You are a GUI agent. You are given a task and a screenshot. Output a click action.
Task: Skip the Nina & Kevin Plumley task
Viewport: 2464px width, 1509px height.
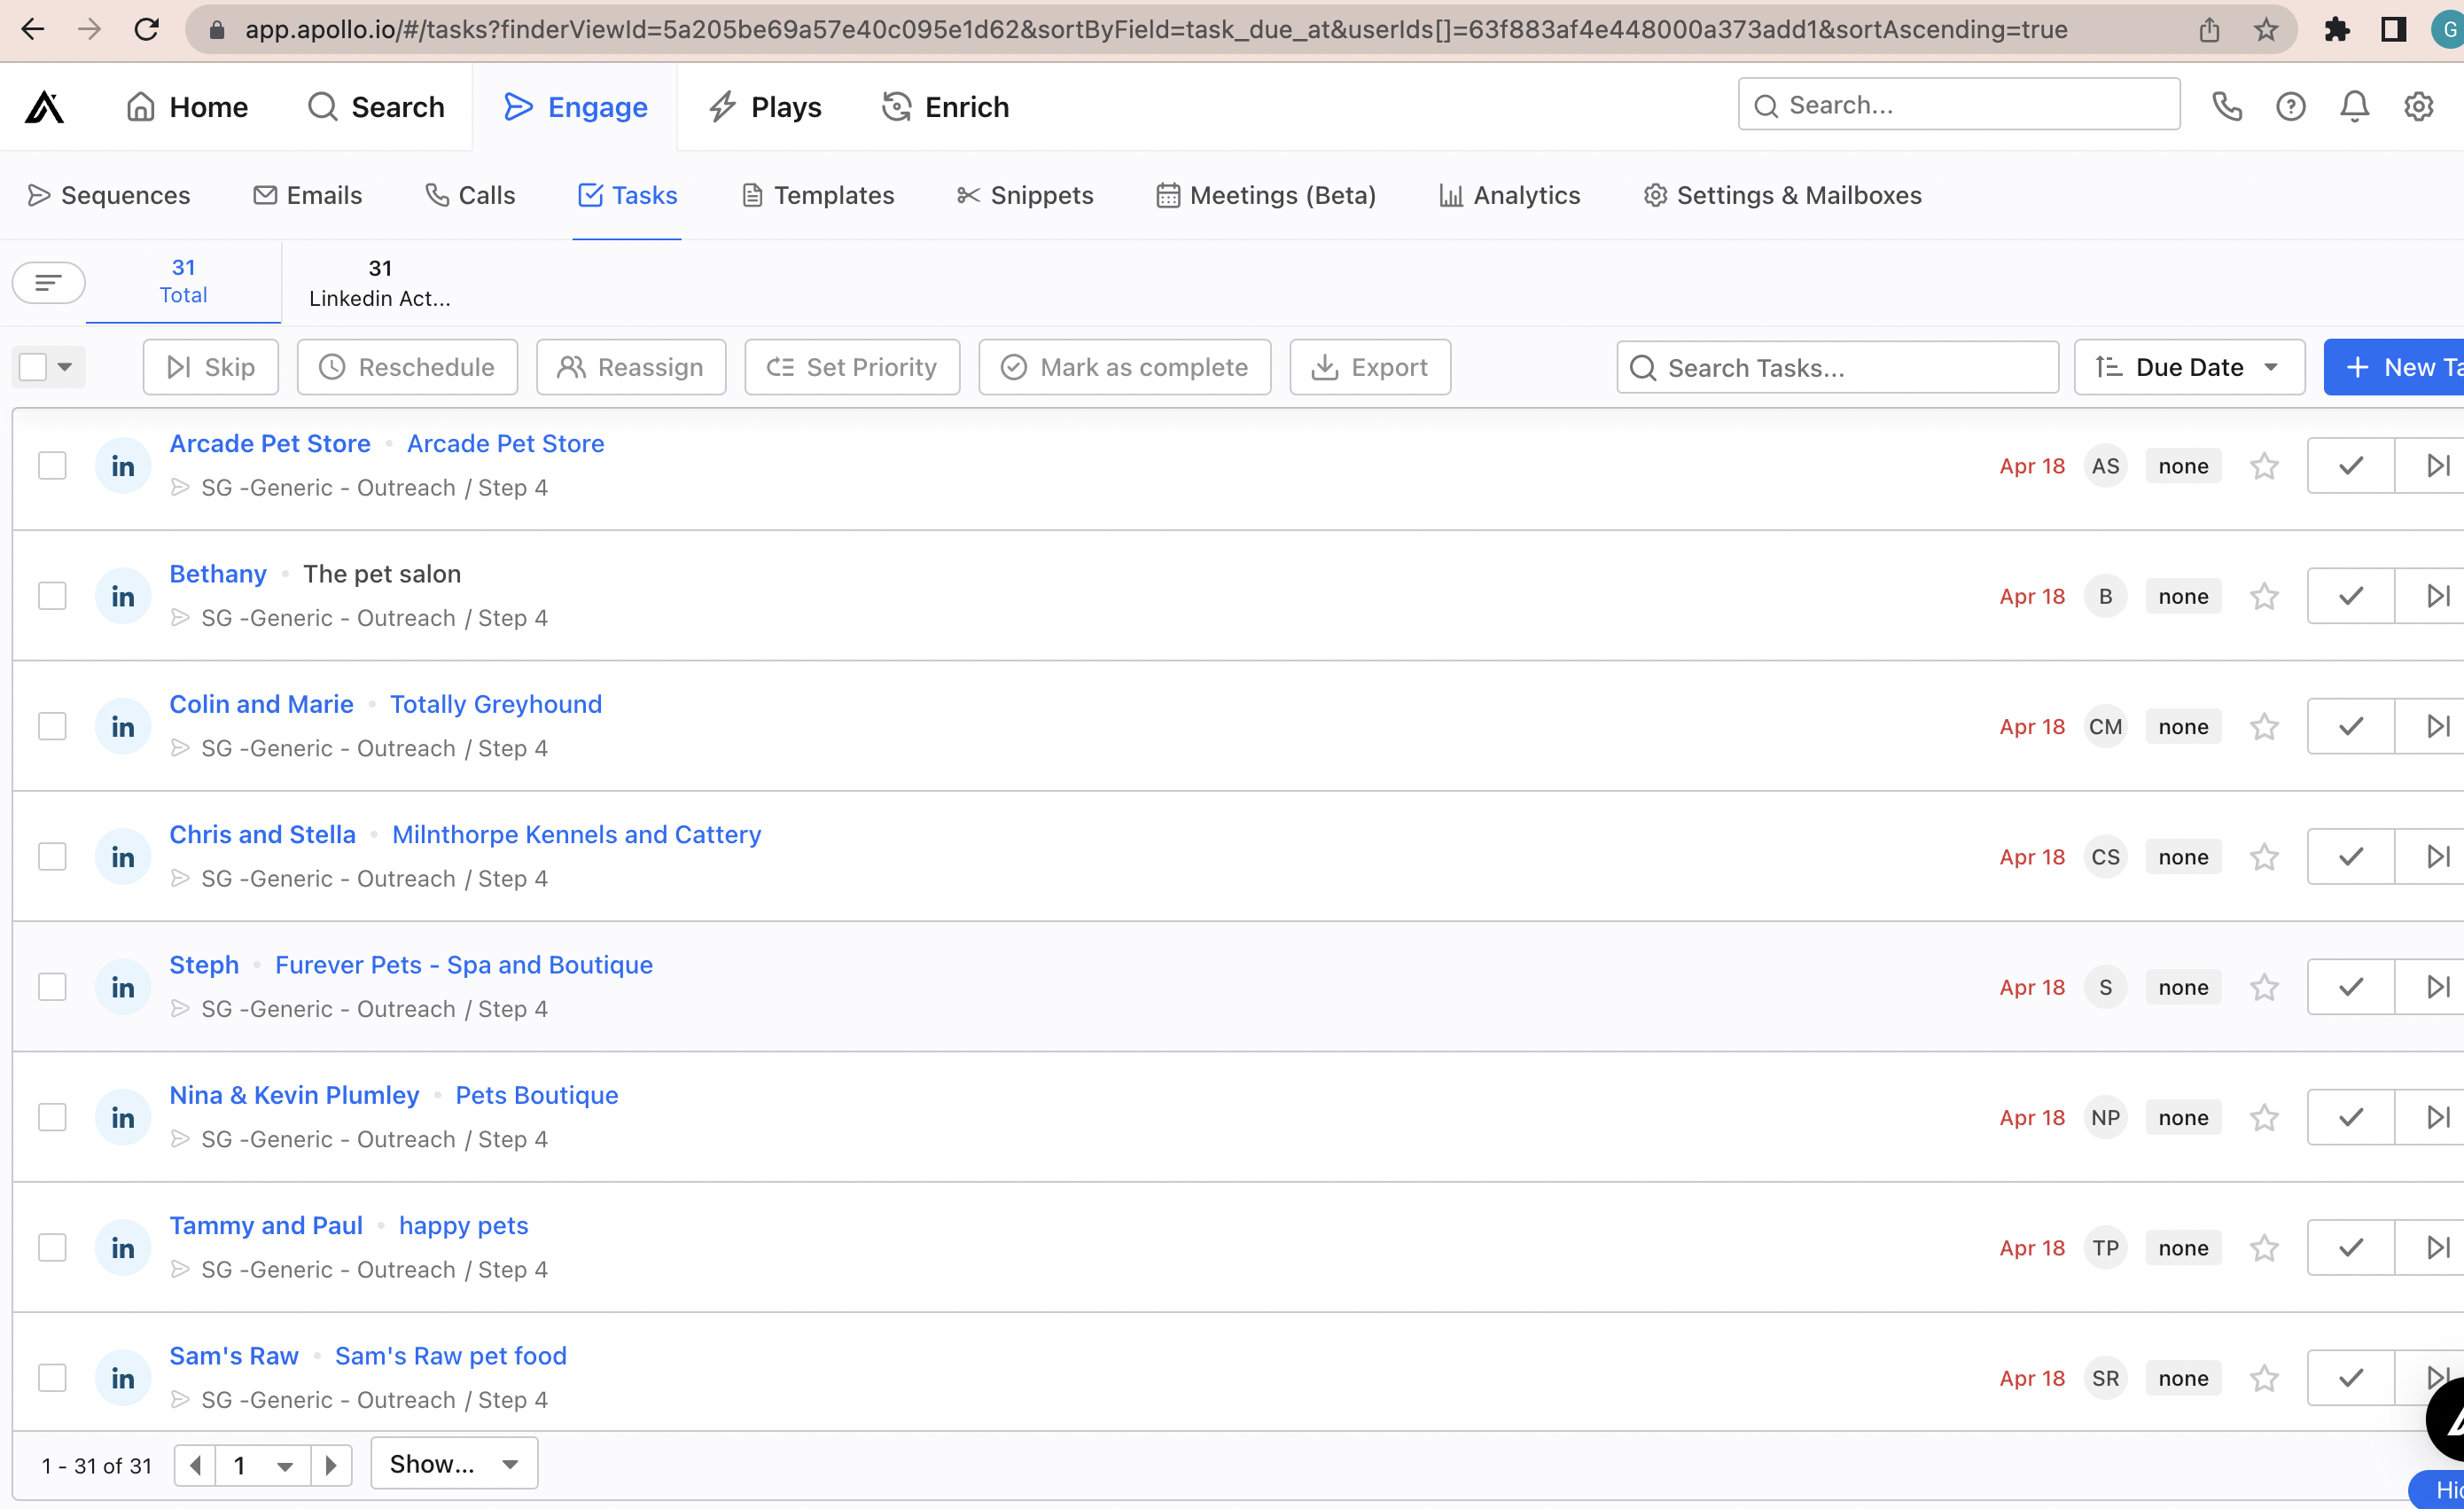click(2437, 1117)
